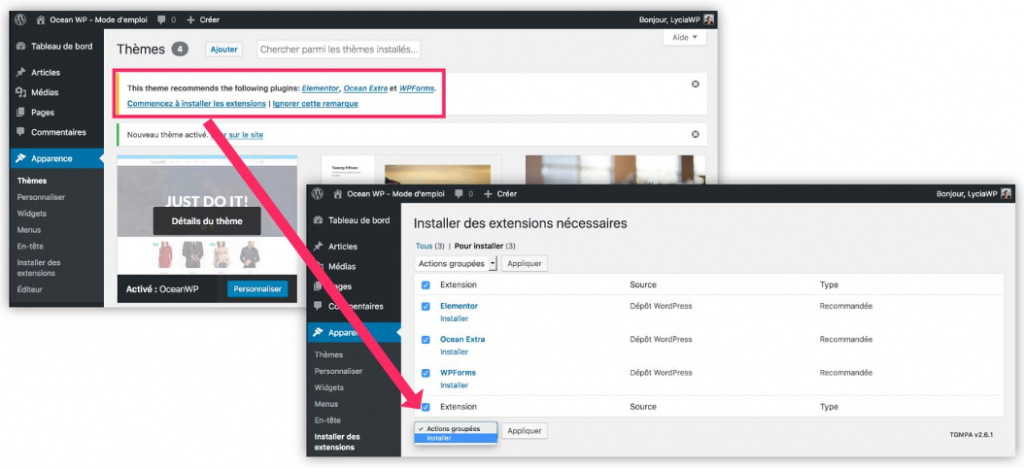Click the top Appliquer button
This screenshot has width=1024, height=468.
524,264
